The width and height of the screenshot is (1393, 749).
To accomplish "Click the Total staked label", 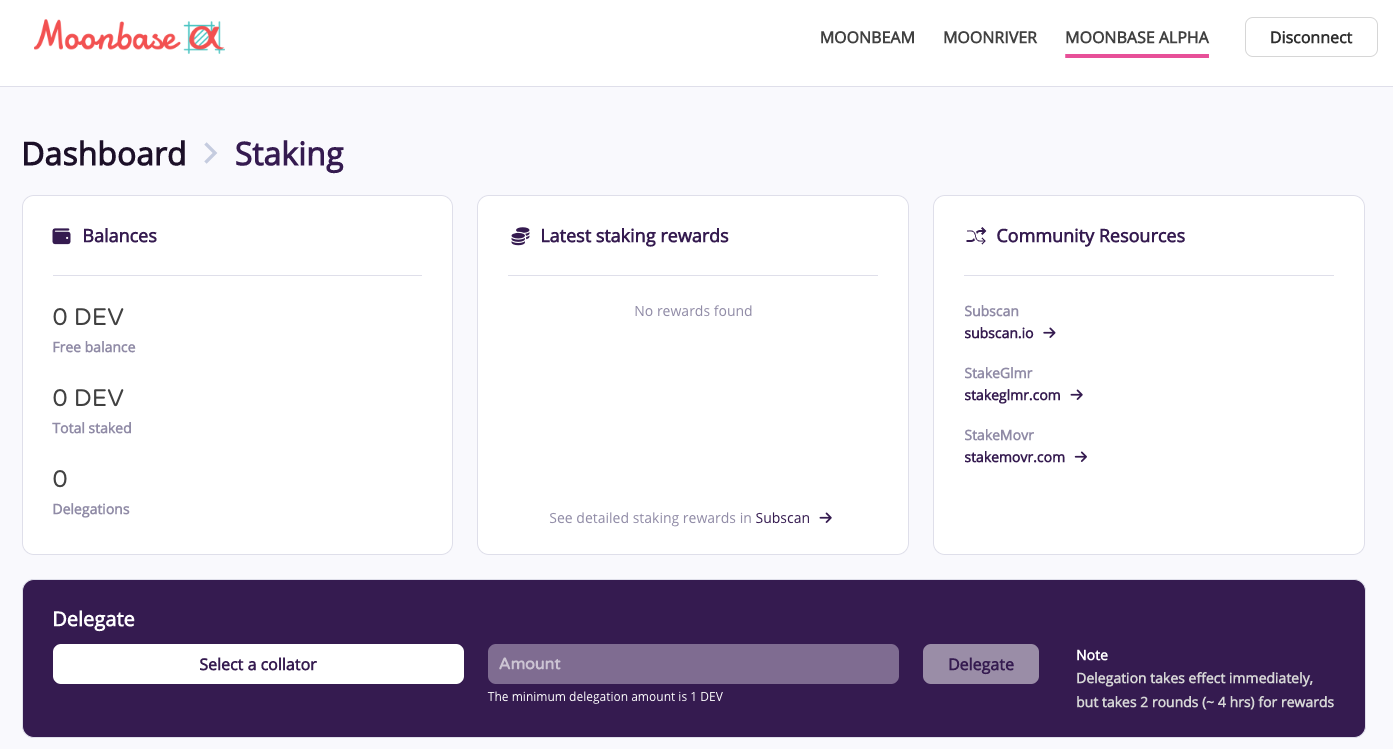I will pyautogui.click(x=92, y=428).
